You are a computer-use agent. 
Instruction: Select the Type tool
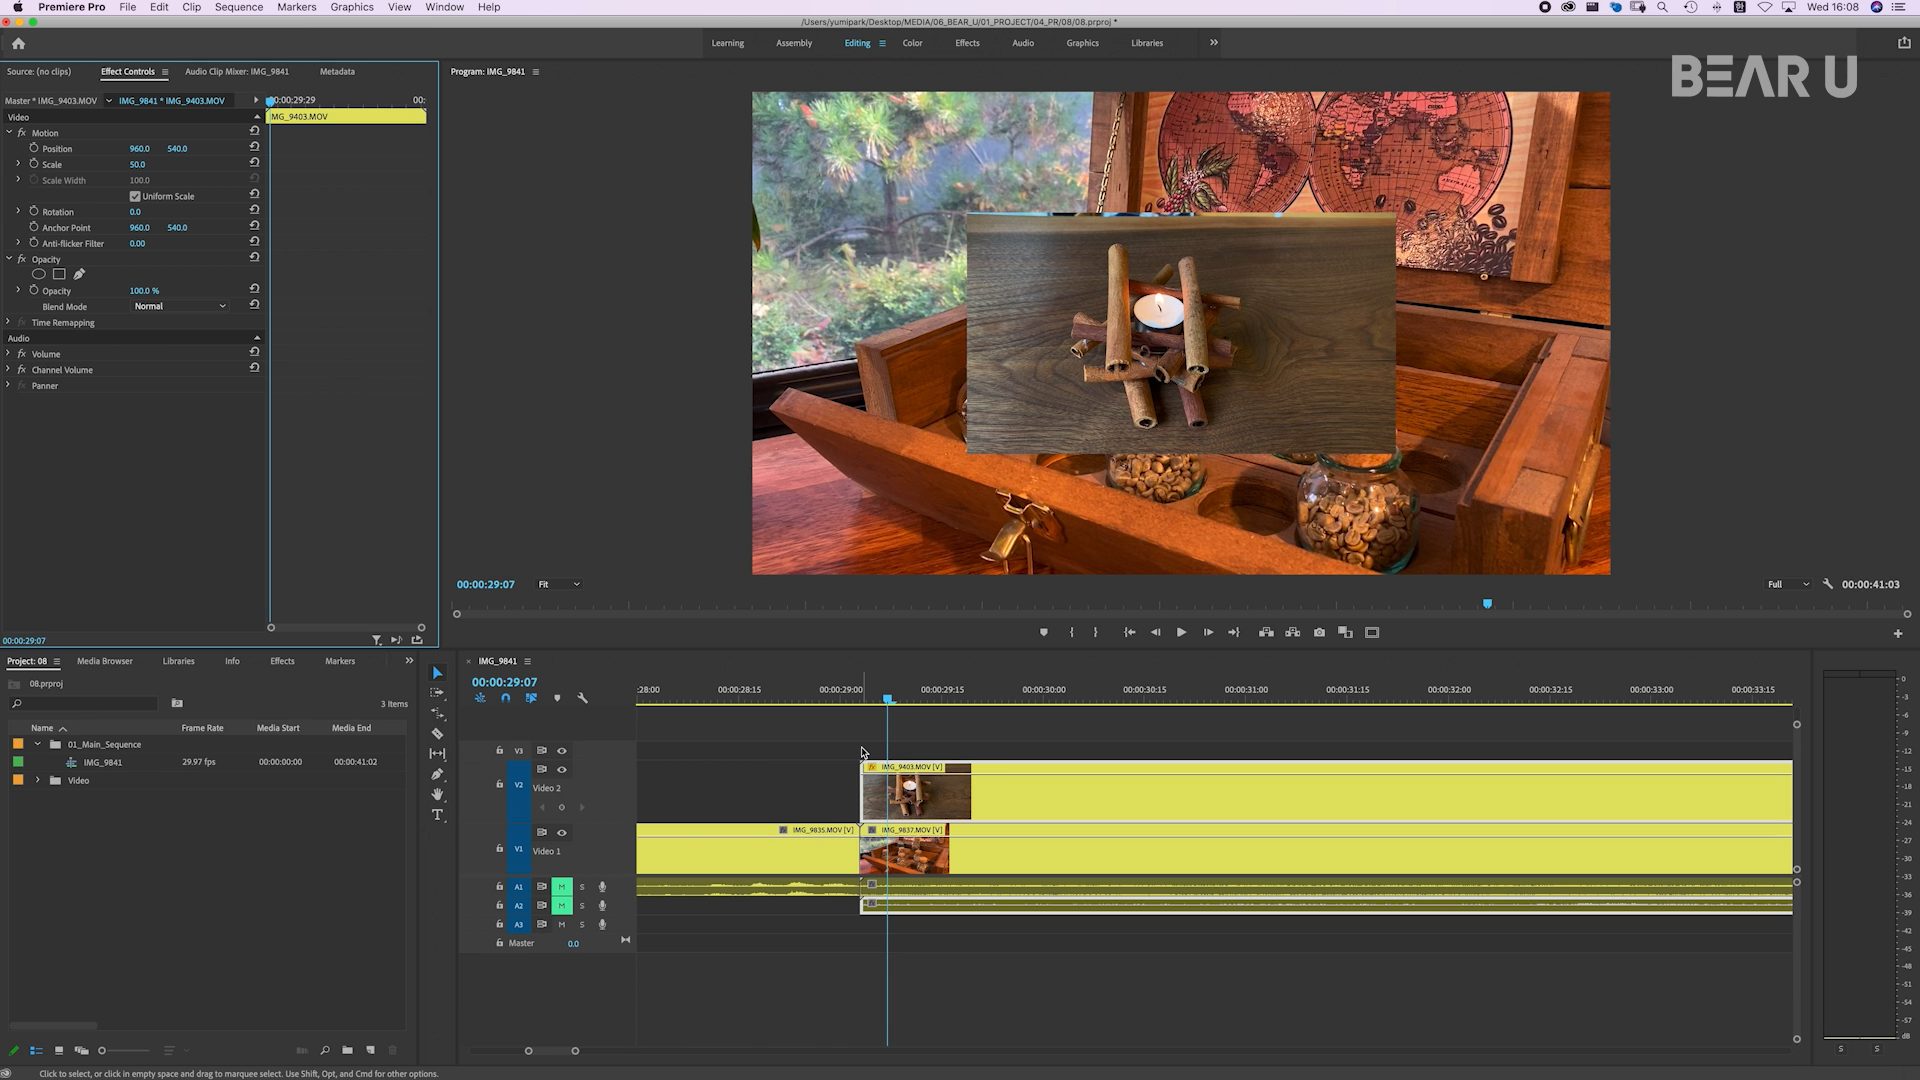[437, 815]
